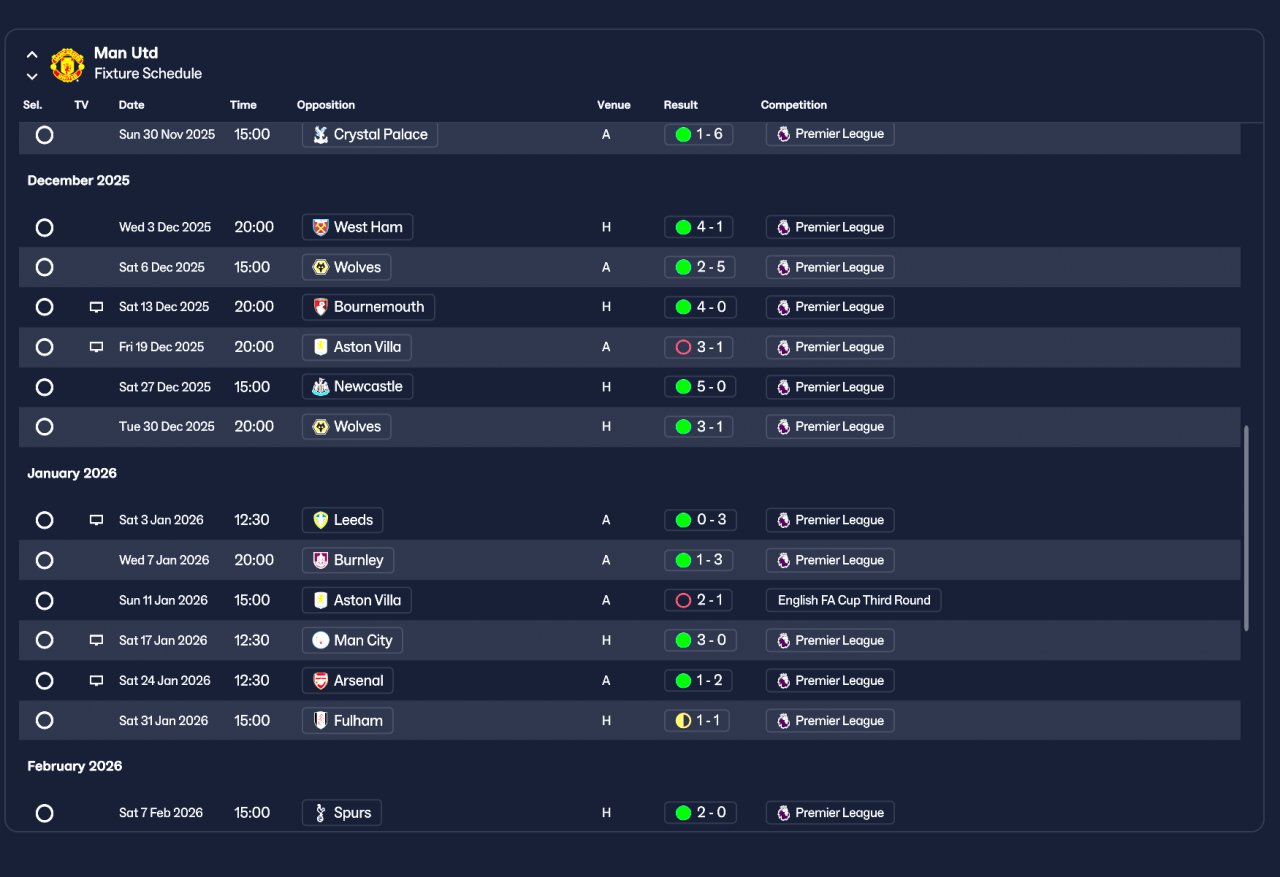Sort by the Date column header
The image size is (1280, 877).
[x=131, y=105]
